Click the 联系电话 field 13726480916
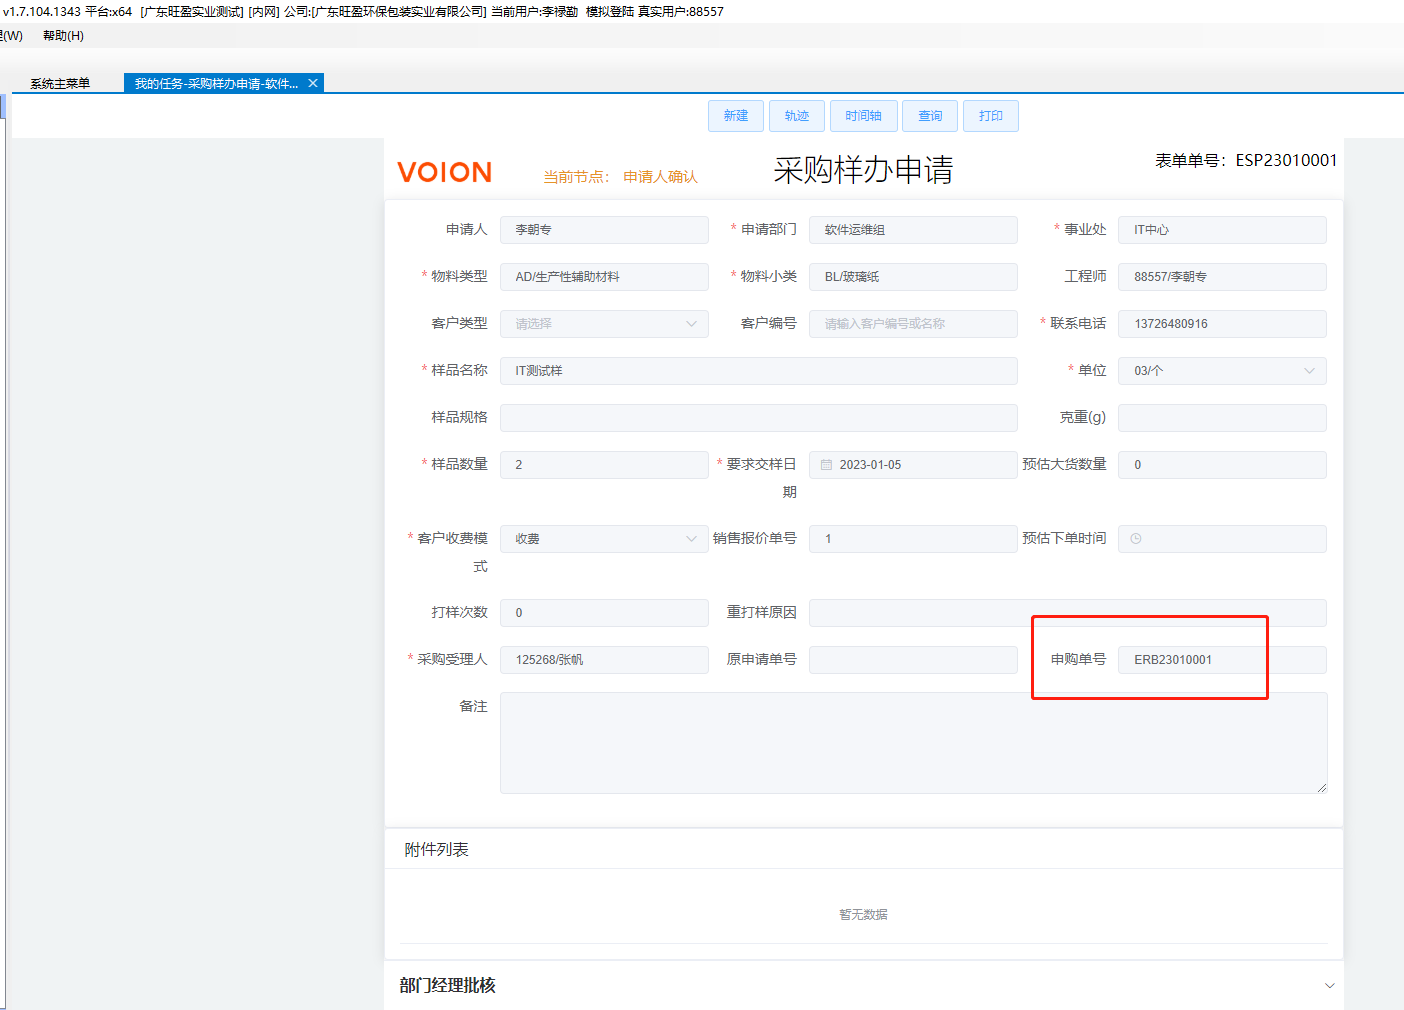Screen dimensions: 1404x1010 point(1222,324)
